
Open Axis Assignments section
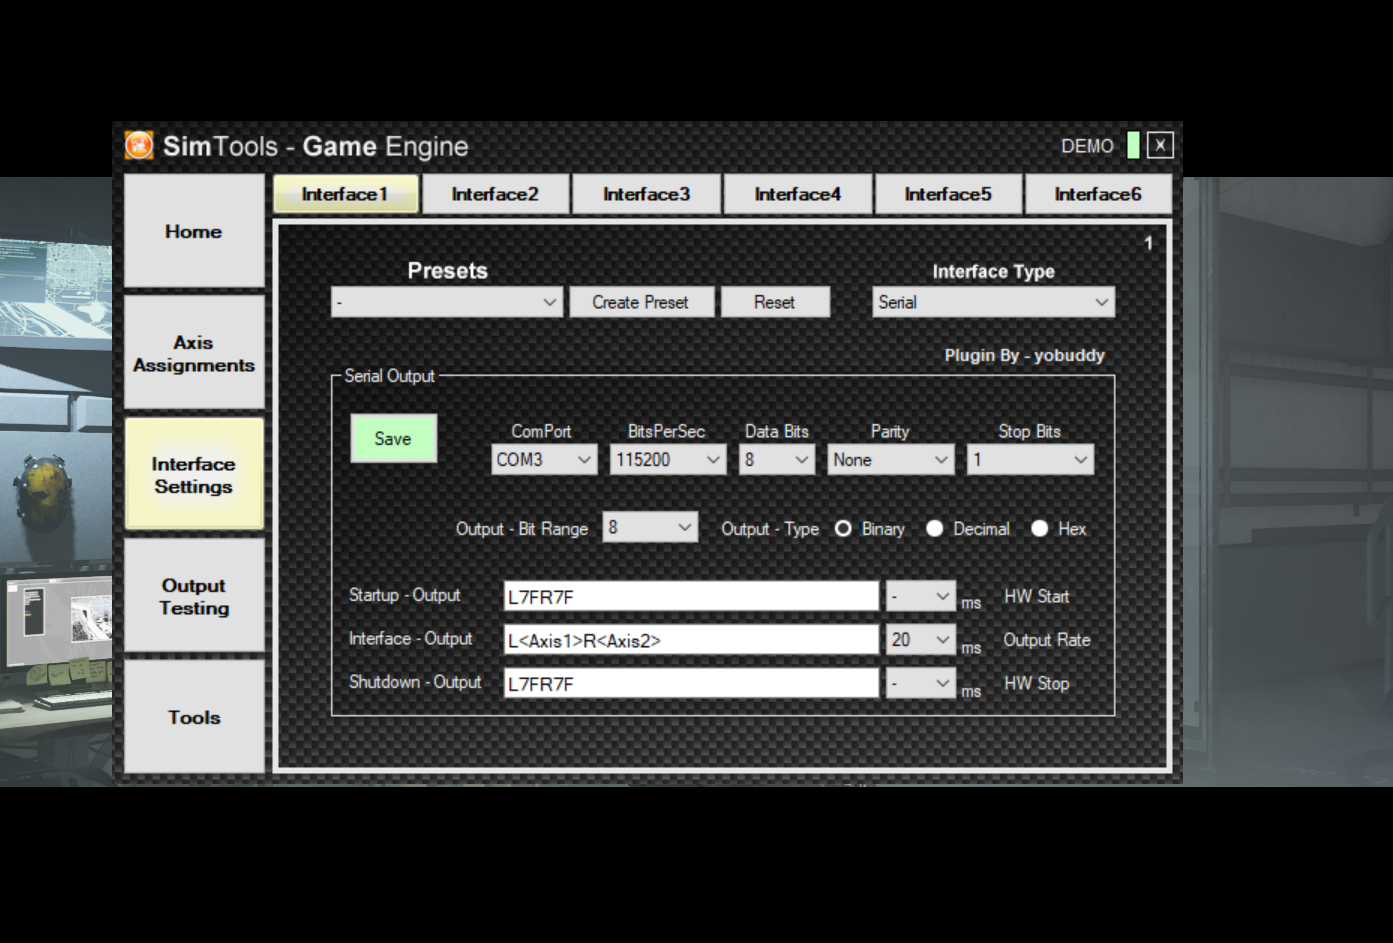click(194, 353)
